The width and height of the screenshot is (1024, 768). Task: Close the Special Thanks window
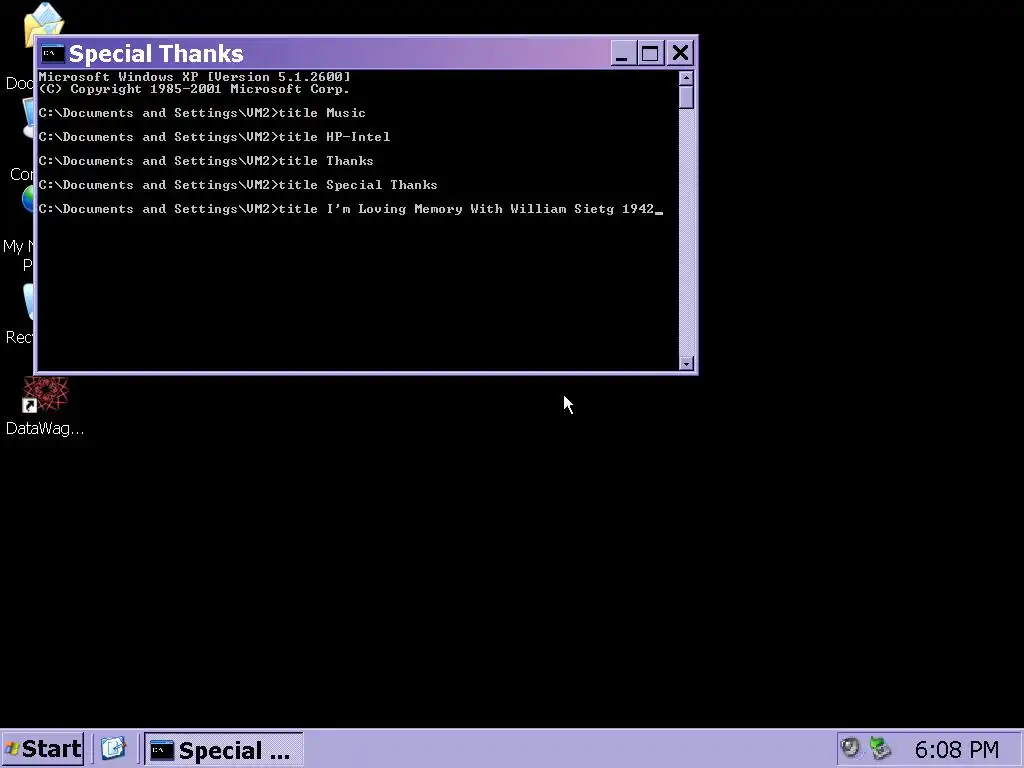coord(680,54)
